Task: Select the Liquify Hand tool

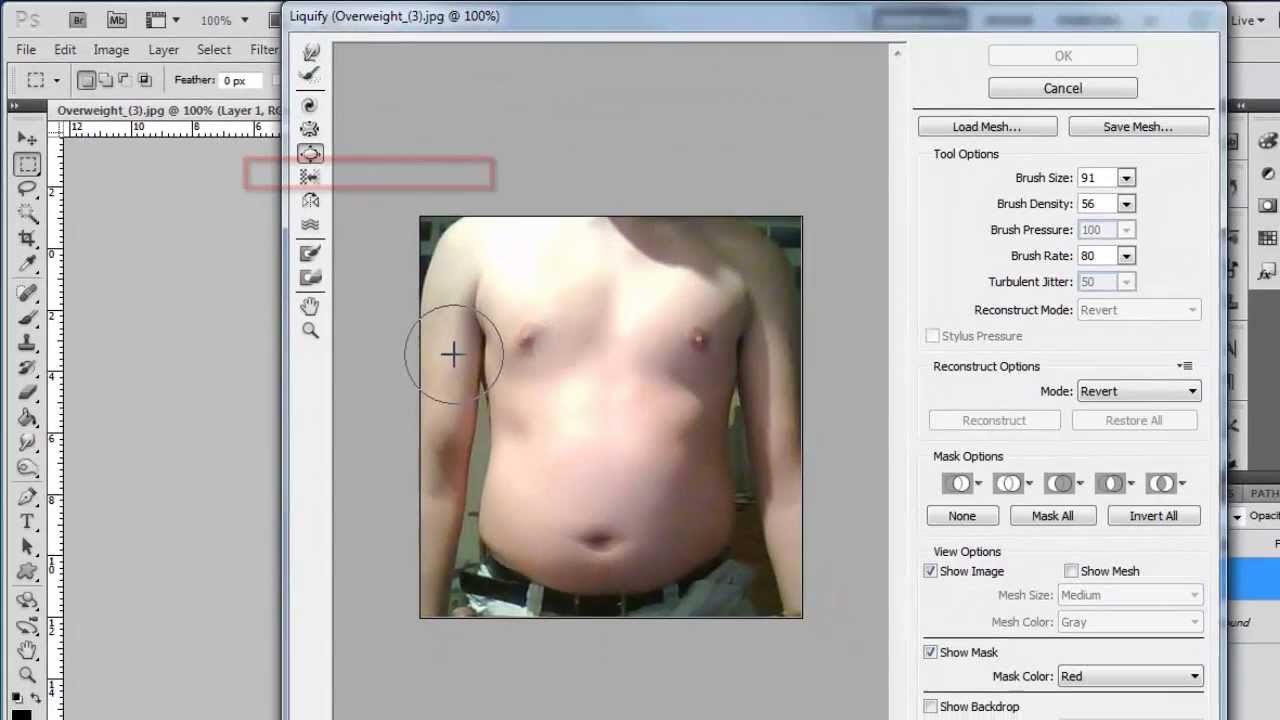Action: click(x=310, y=306)
